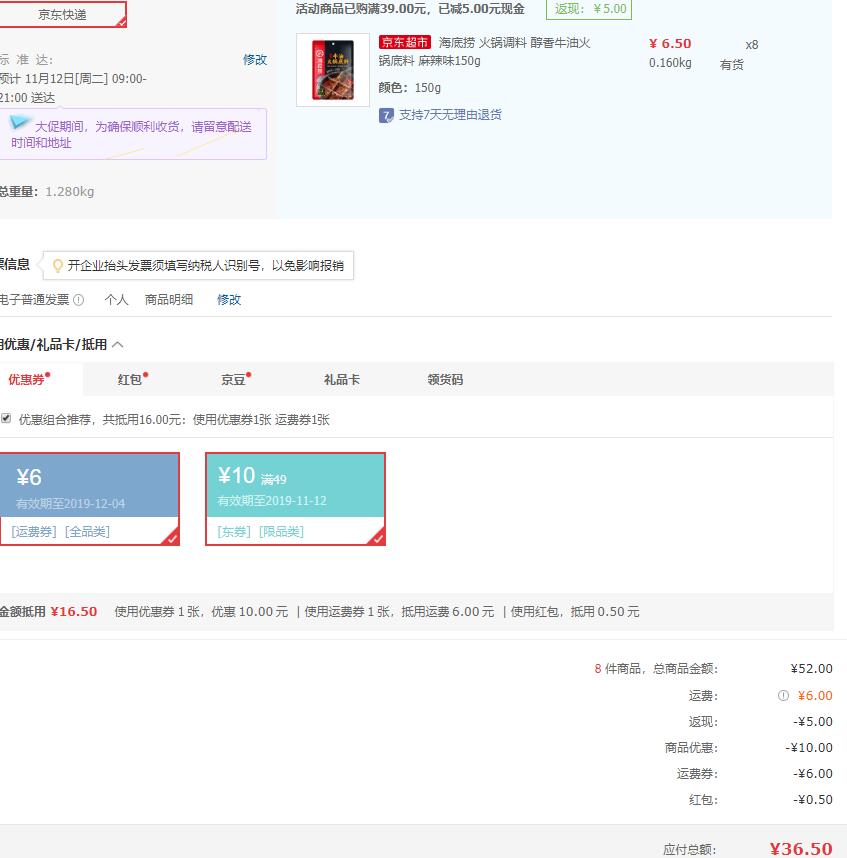Click info icon beside 电子普通发票
The height and width of the screenshot is (858, 847).
tap(79, 300)
